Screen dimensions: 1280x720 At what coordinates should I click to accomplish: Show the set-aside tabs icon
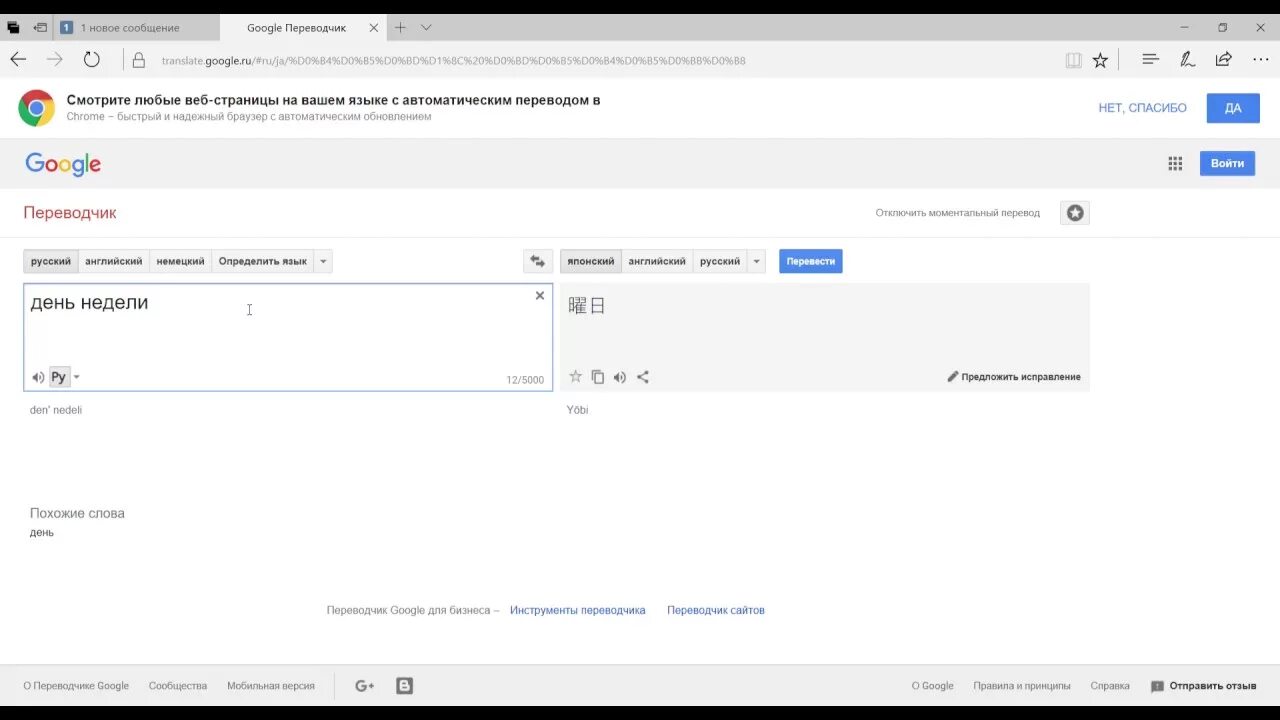coord(13,28)
